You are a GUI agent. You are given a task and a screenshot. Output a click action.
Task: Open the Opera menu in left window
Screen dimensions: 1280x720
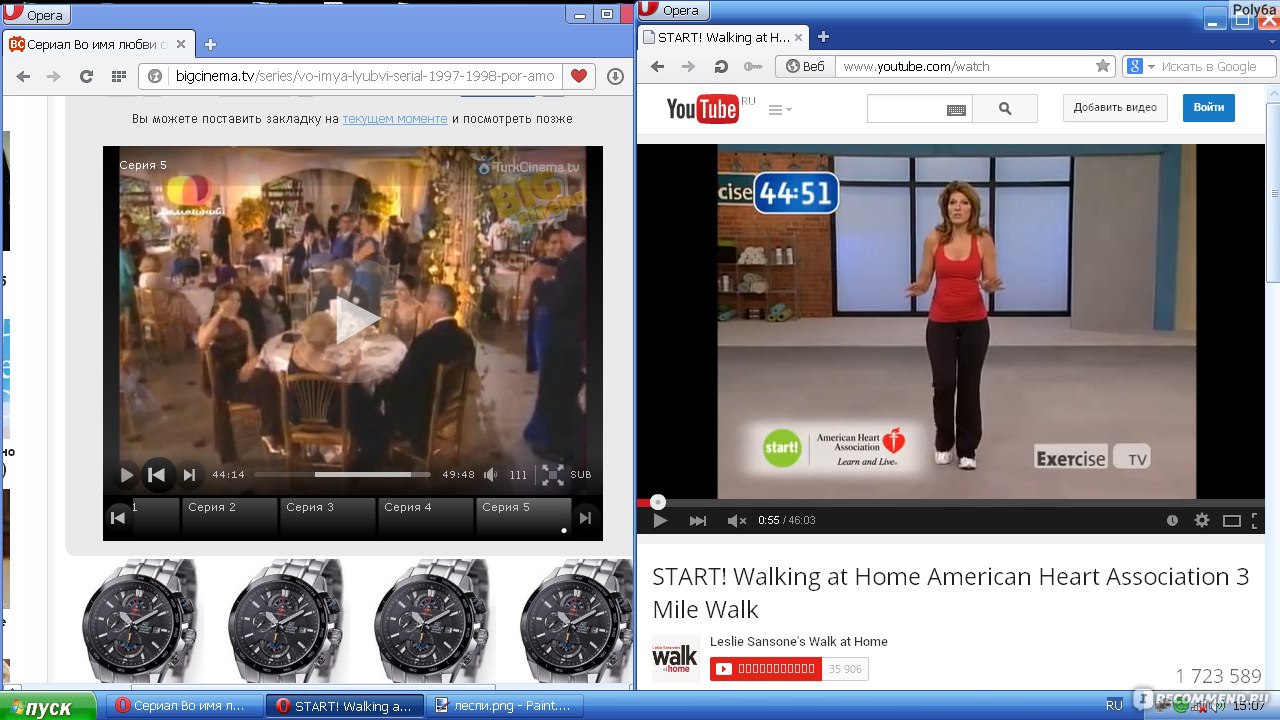(x=36, y=14)
